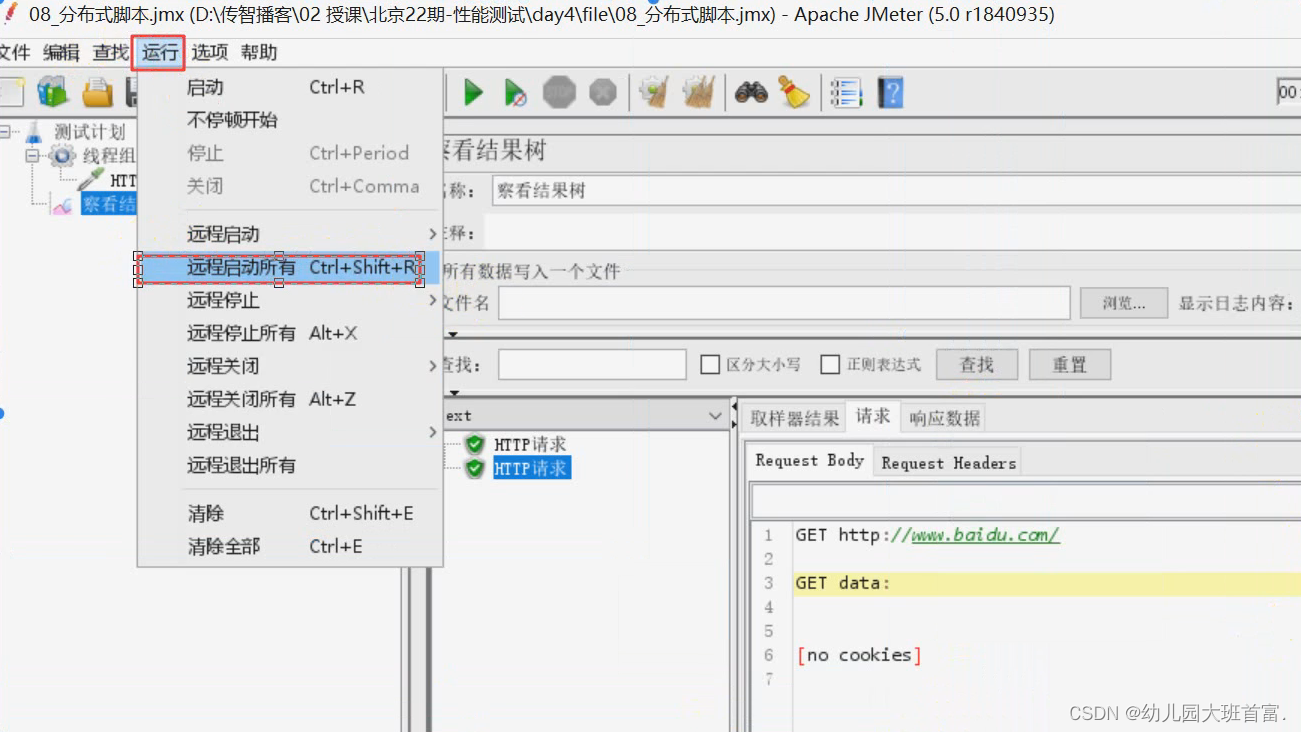Switch to the 响应数据 tab
The image size is (1301, 732).
point(944,418)
